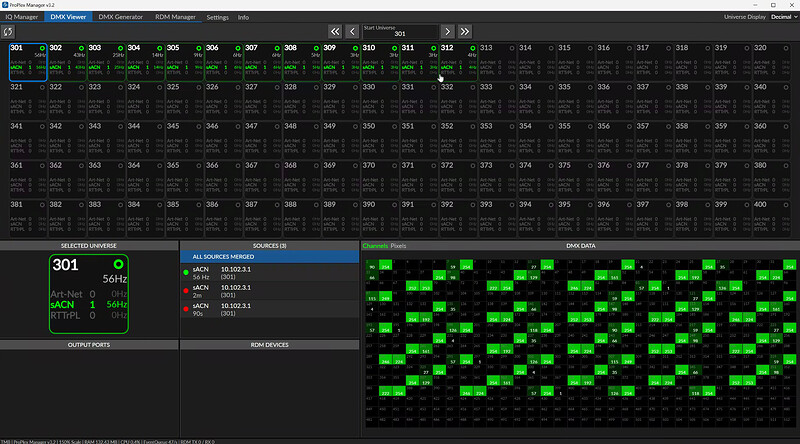Select the sACN 56 Hz source row

point(270,273)
